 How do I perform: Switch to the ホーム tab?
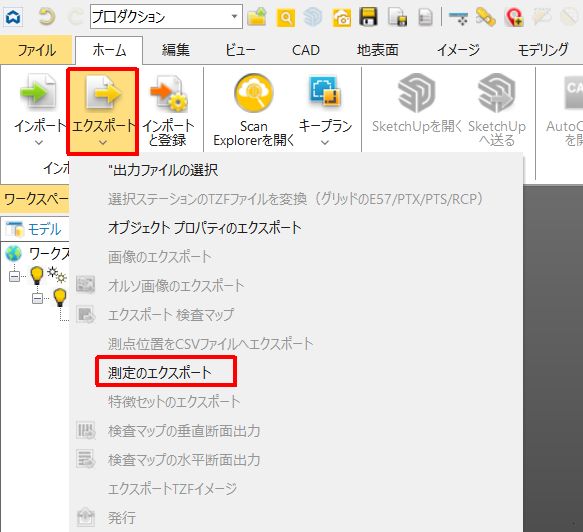coord(109,50)
